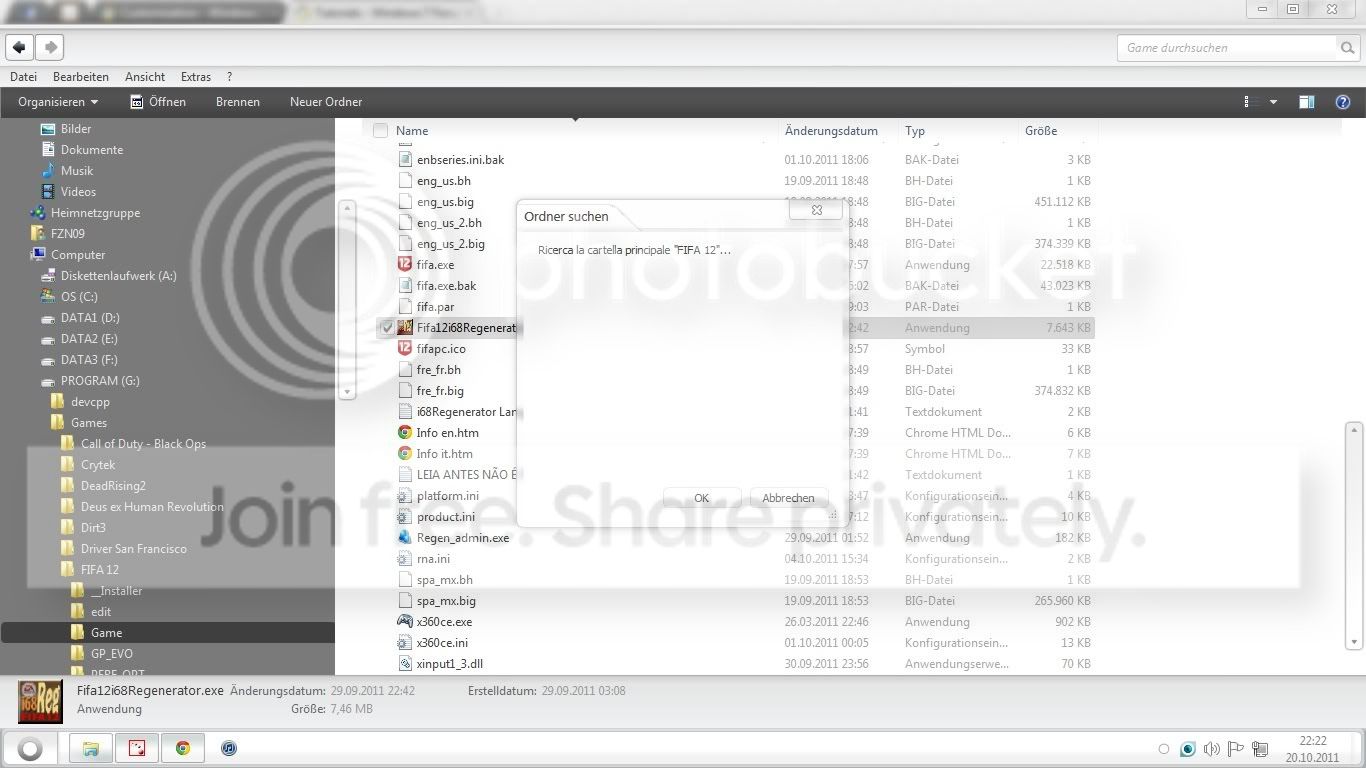Expand the view options dropdown arrow
This screenshot has height=768, width=1366.
click(1273, 102)
